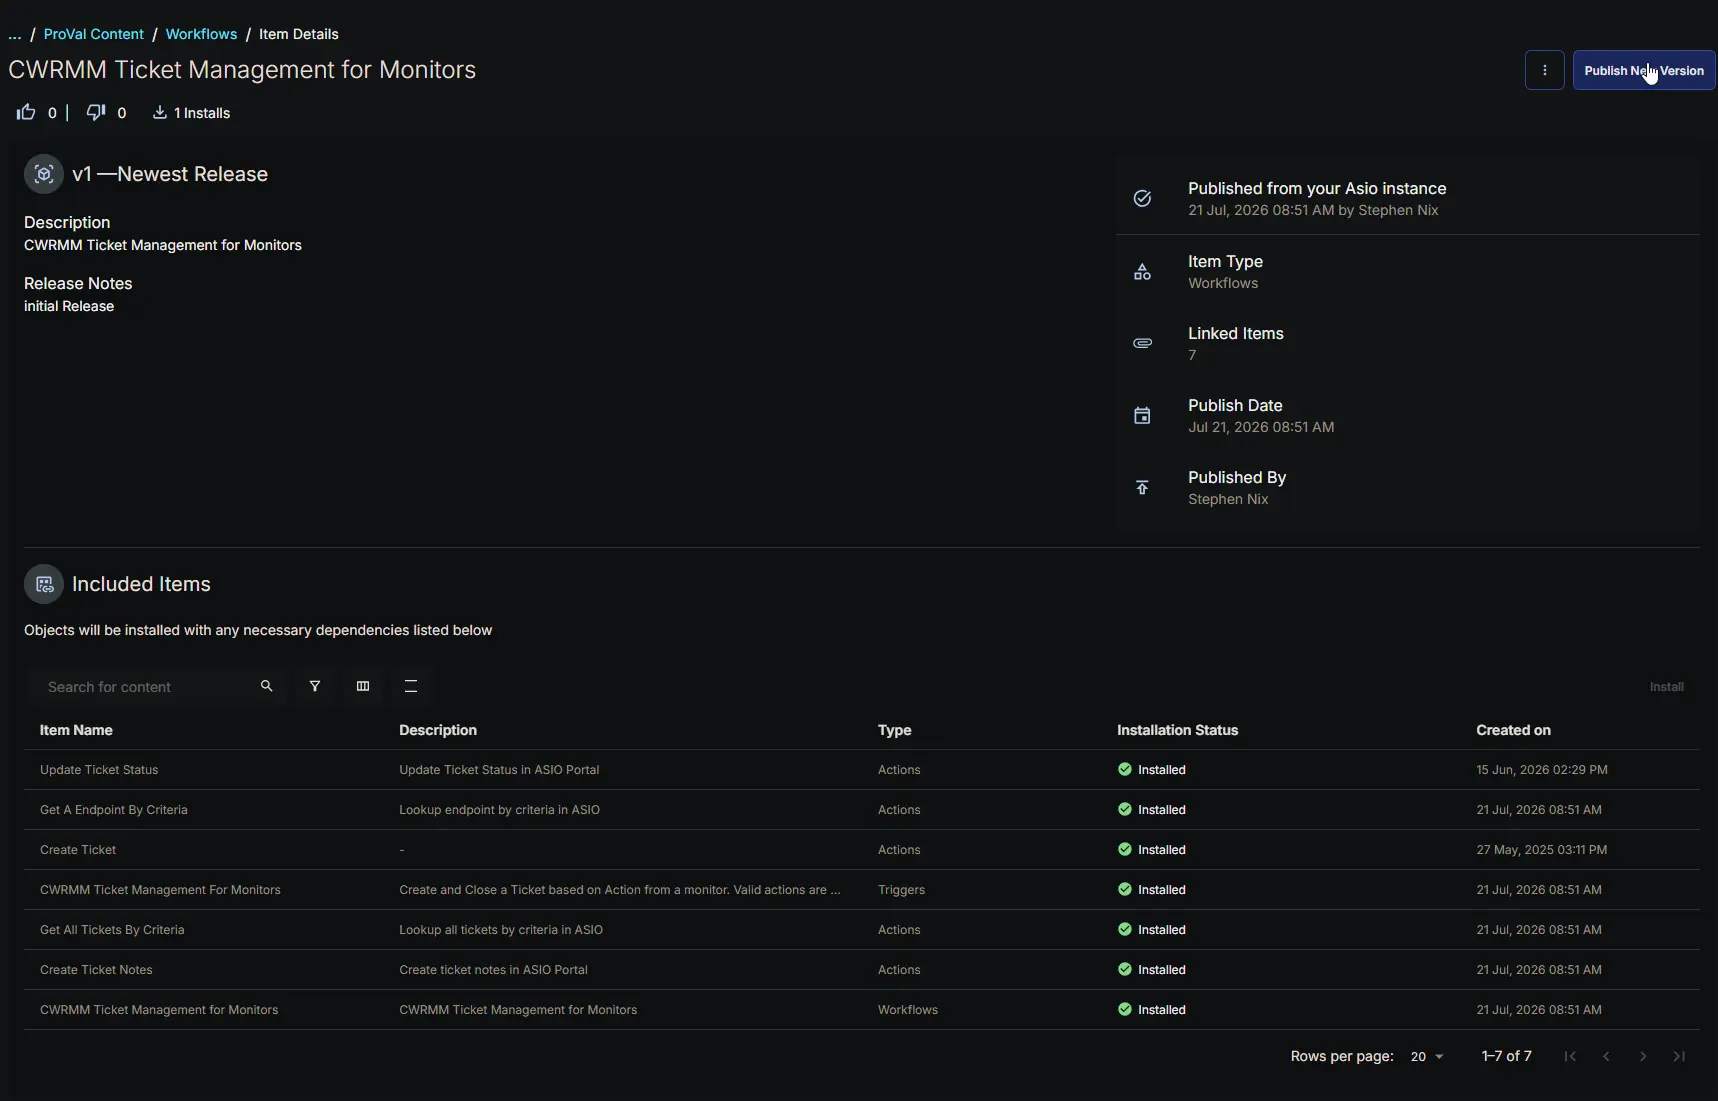This screenshot has height=1101, width=1718.
Task: Click the Published from Asio checkmark icon
Action: [x=1142, y=198]
